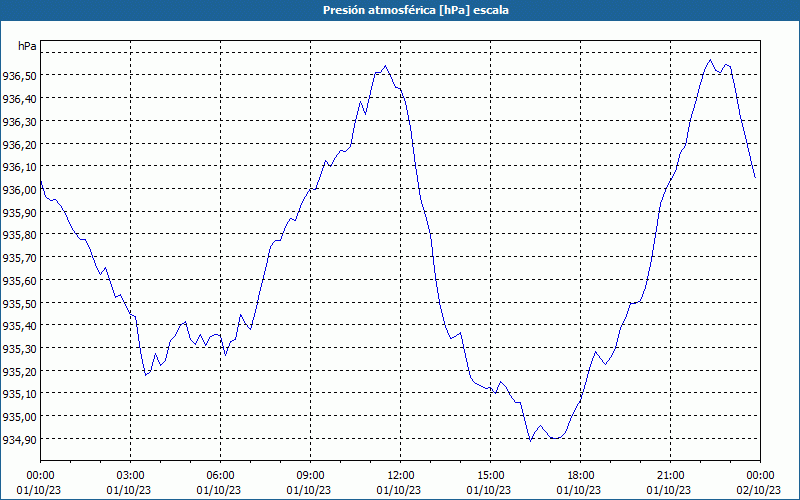Select the 935,20 axis value

click(x=19, y=371)
